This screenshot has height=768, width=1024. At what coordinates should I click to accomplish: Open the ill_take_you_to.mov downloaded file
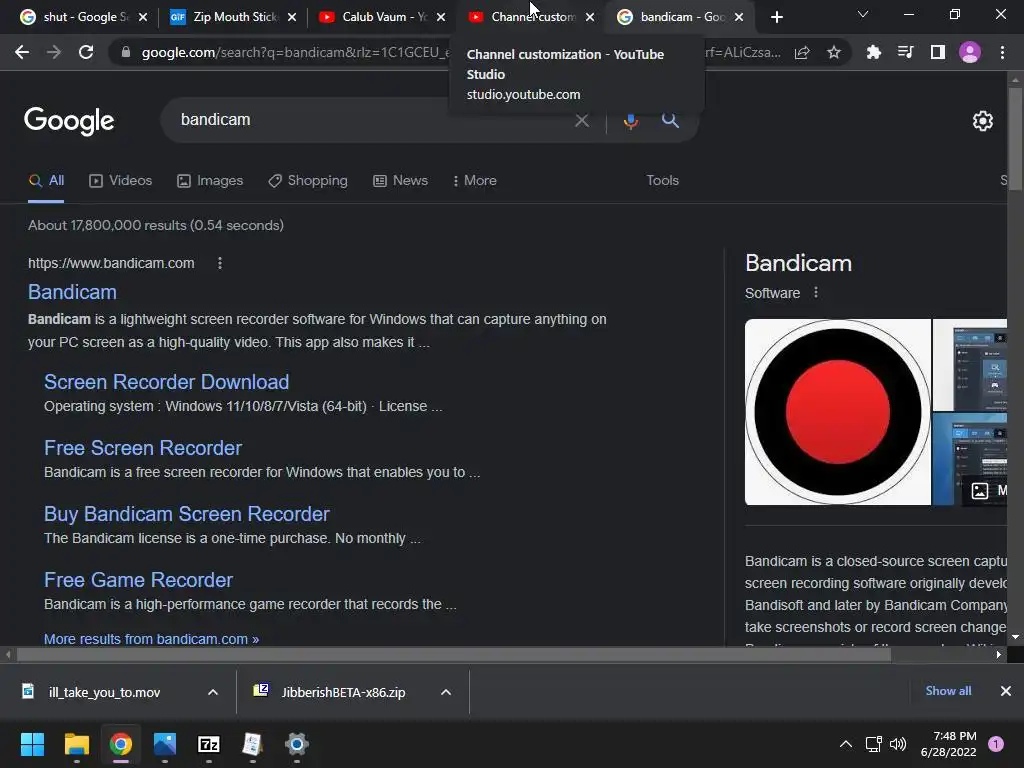click(104, 692)
